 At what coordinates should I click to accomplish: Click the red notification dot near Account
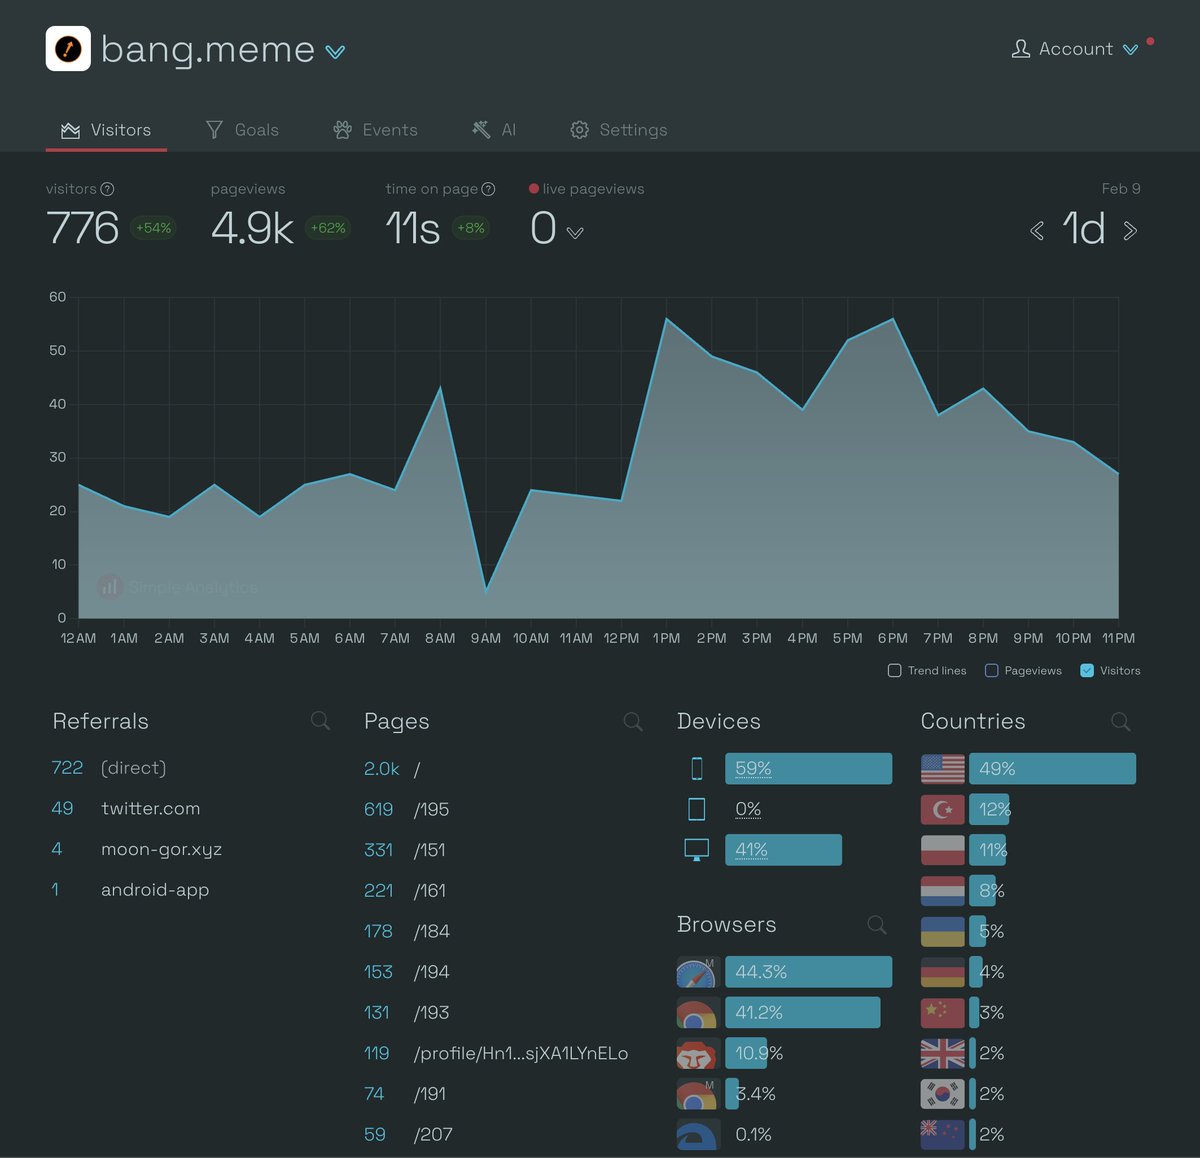click(x=1150, y=41)
